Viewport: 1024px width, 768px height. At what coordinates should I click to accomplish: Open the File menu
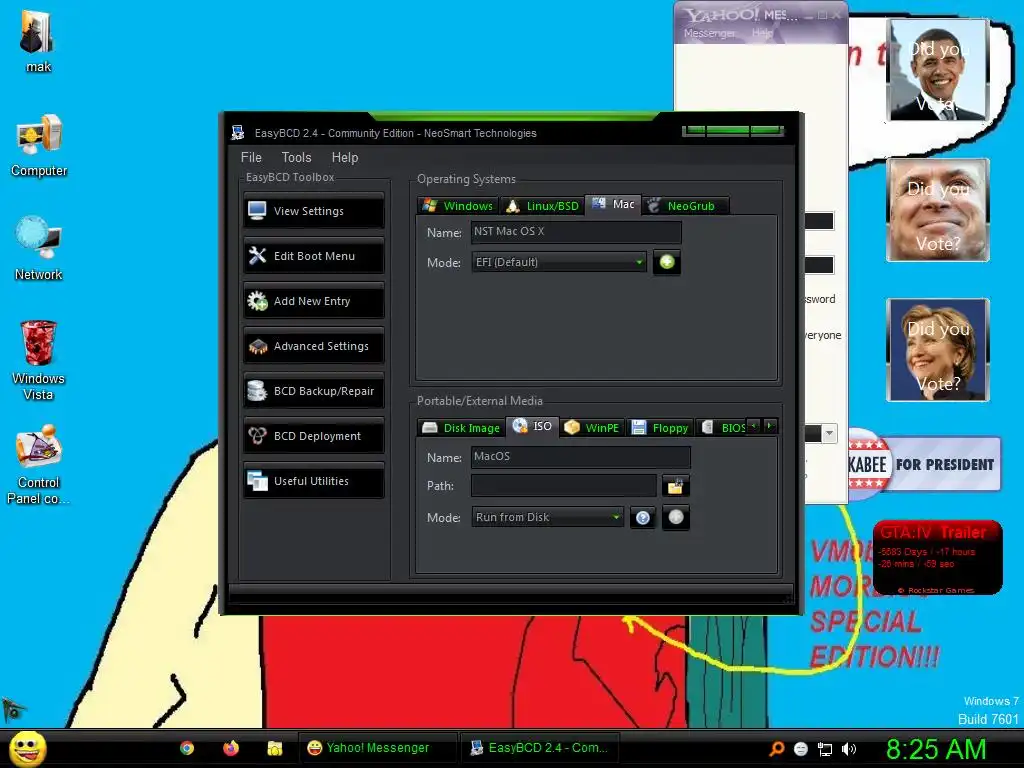[251, 157]
